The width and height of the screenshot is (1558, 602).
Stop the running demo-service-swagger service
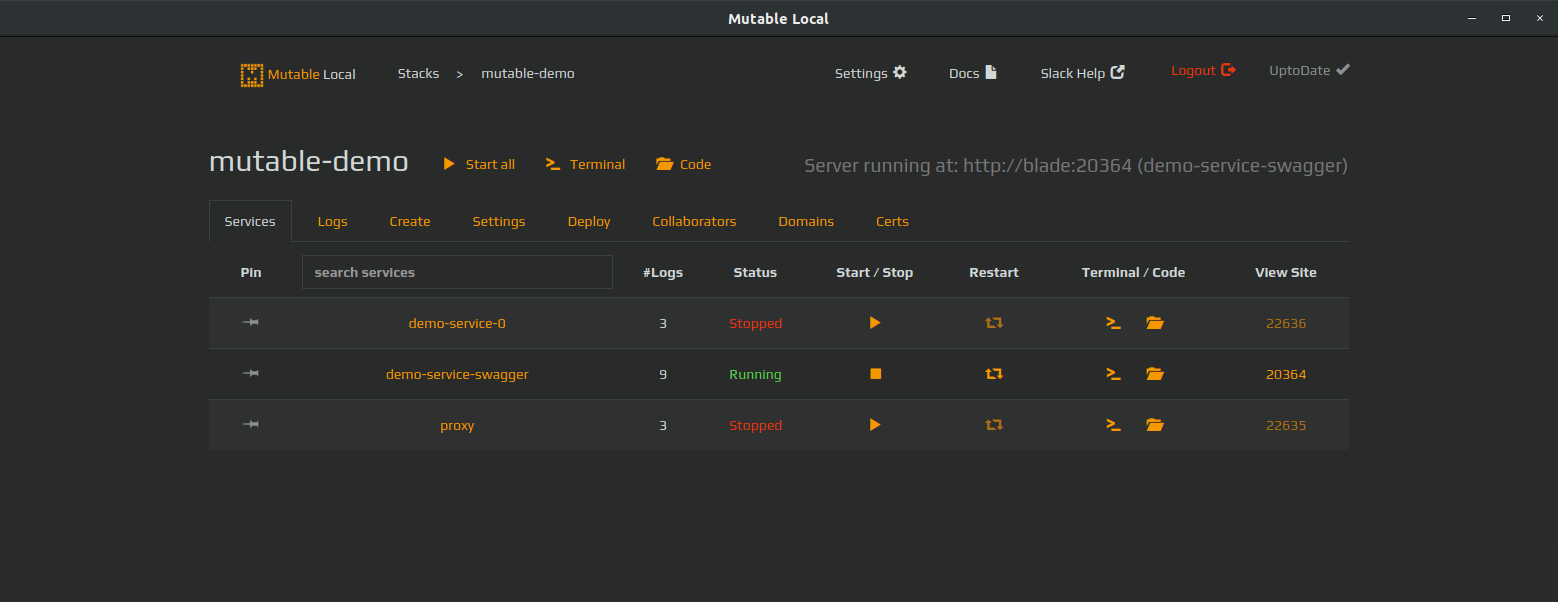coord(875,374)
